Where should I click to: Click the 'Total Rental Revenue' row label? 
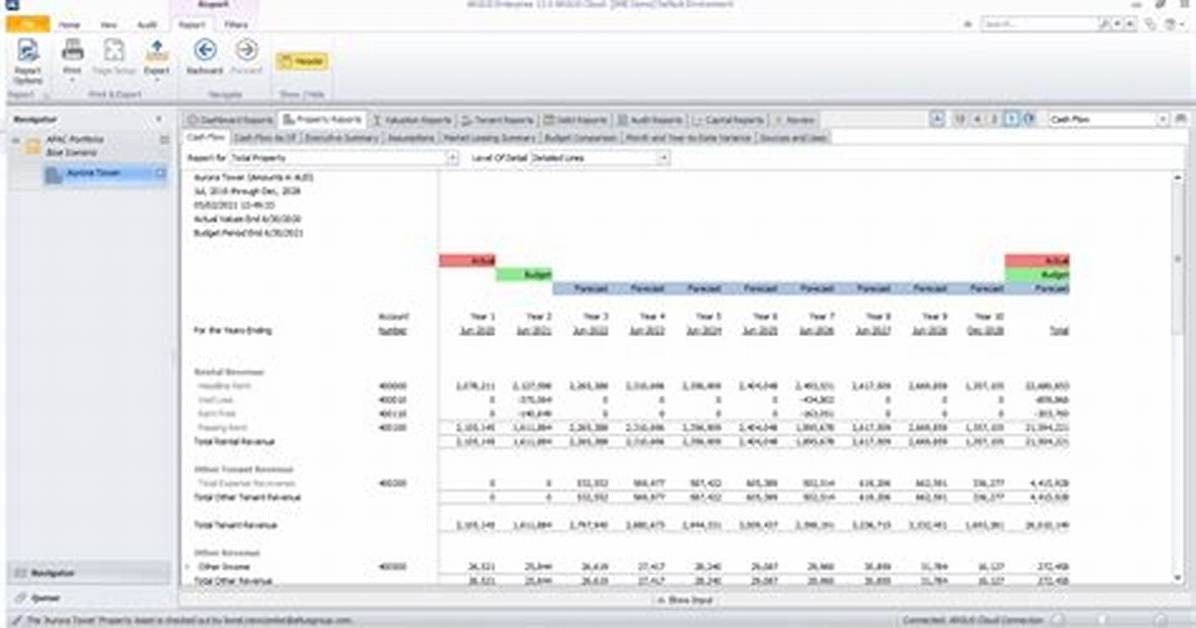234,442
